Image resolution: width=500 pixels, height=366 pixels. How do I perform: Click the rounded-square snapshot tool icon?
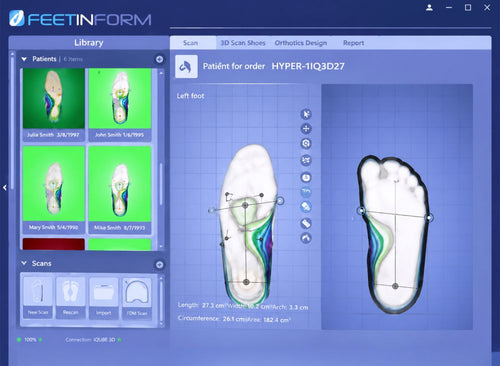(306, 177)
